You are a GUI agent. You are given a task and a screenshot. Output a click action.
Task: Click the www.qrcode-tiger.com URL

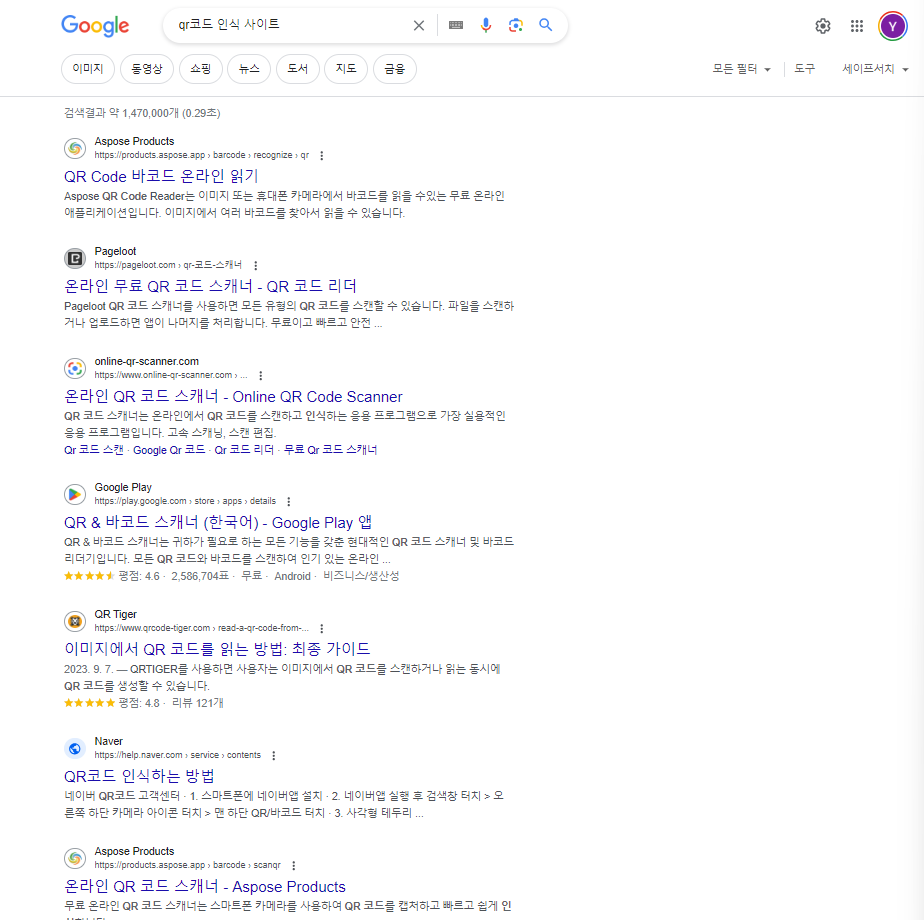[x=202, y=628]
